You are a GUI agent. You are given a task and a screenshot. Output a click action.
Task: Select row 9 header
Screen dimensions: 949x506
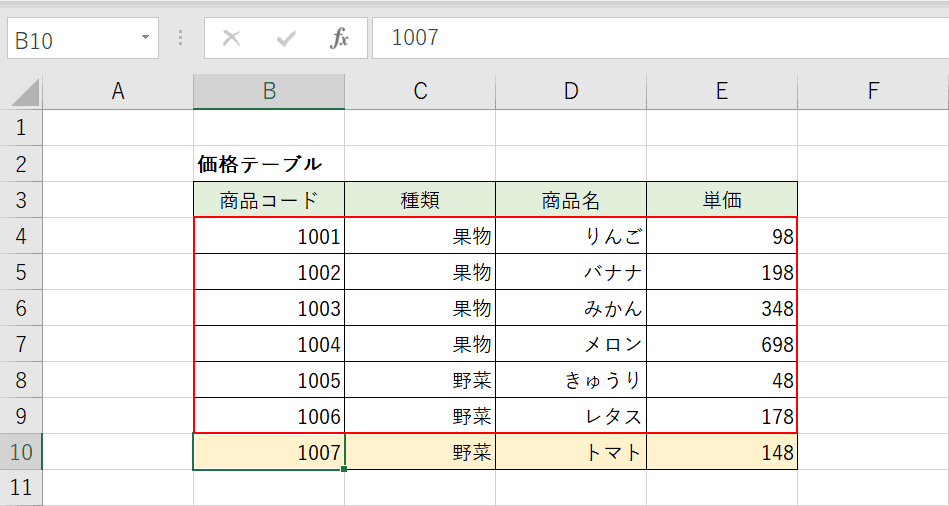[x=21, y=416]
